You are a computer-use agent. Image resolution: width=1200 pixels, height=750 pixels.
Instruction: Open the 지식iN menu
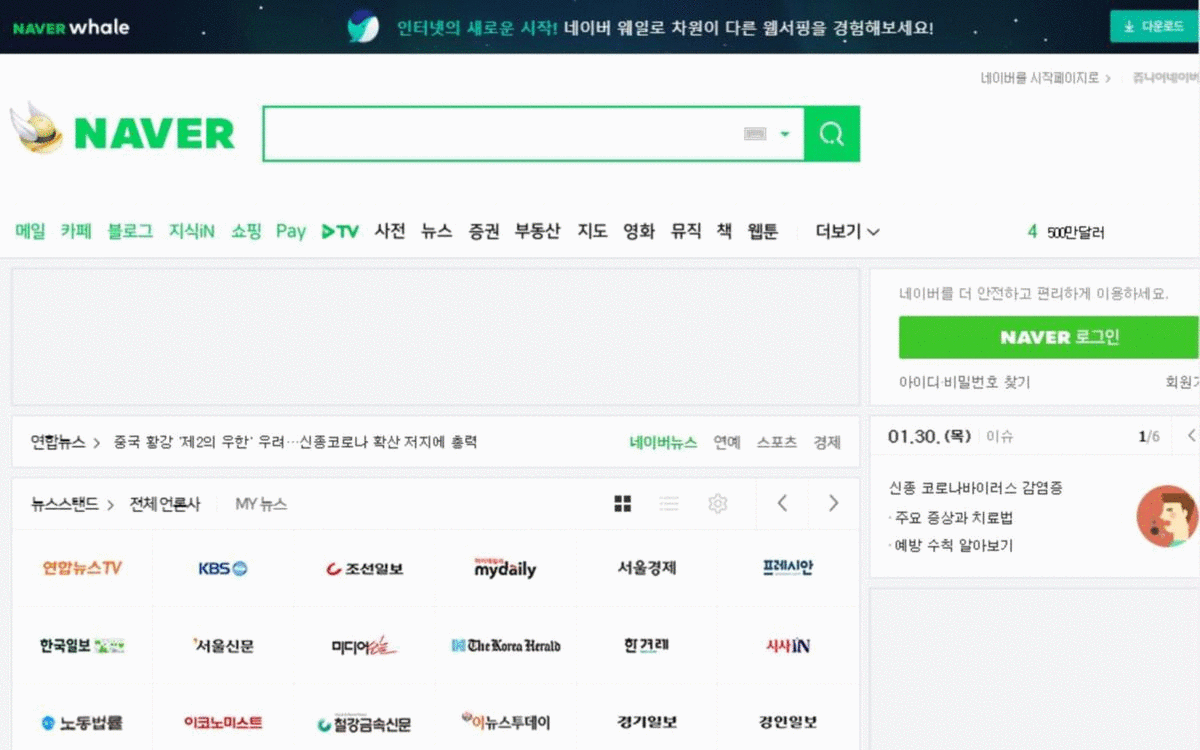pos(192,231)
